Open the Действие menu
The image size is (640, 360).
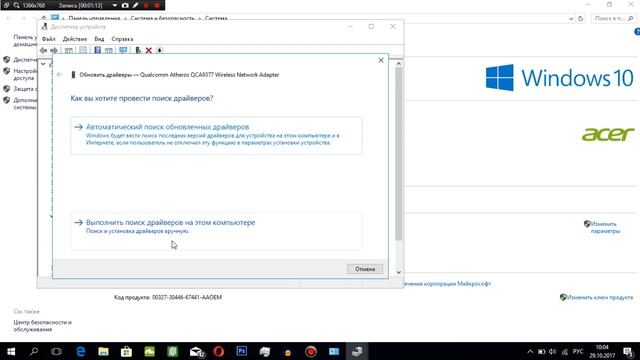coord(75,39)
